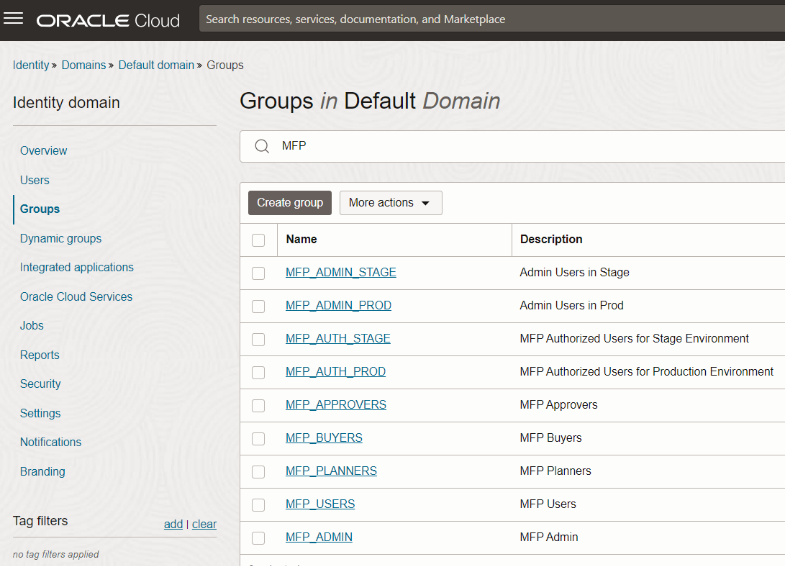Select Groups in the sidebar
The width and height of the screenshot is (785, 566).
click(x=40, y=209)
